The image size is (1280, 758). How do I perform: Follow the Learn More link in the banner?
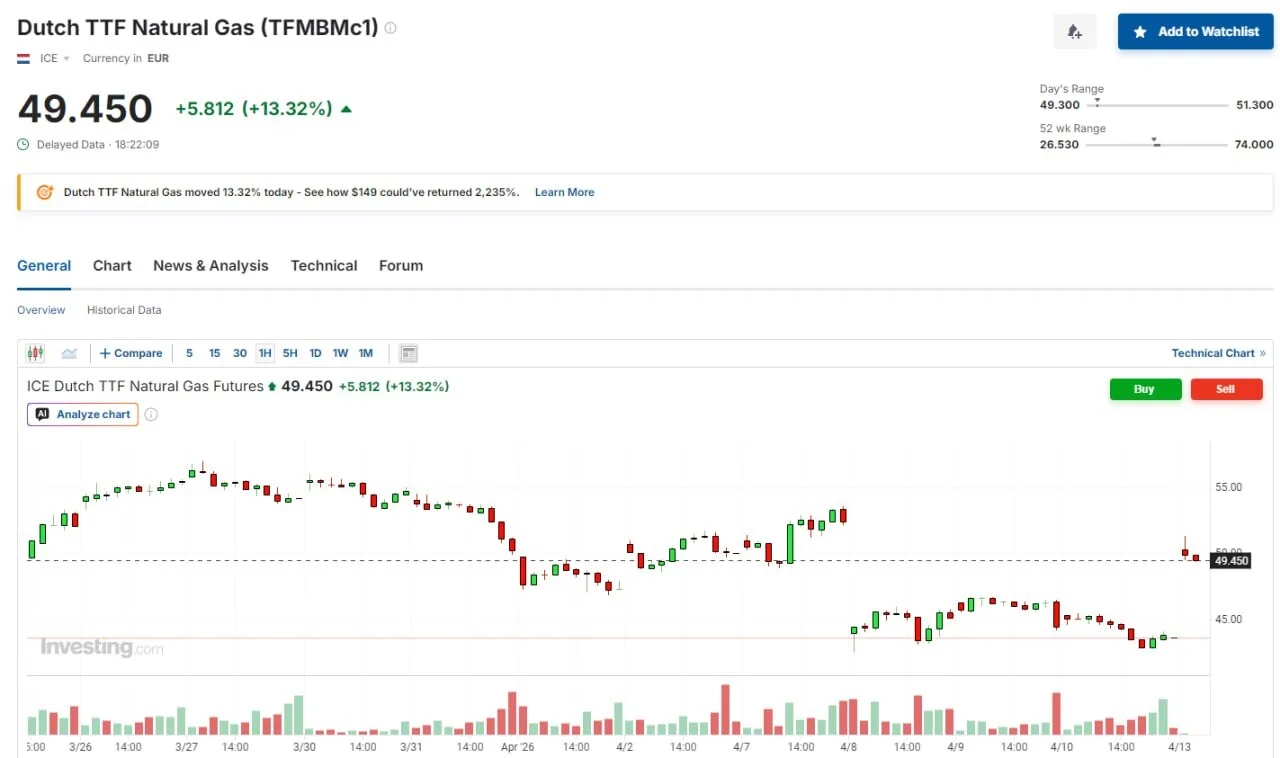tap(564, 192)
